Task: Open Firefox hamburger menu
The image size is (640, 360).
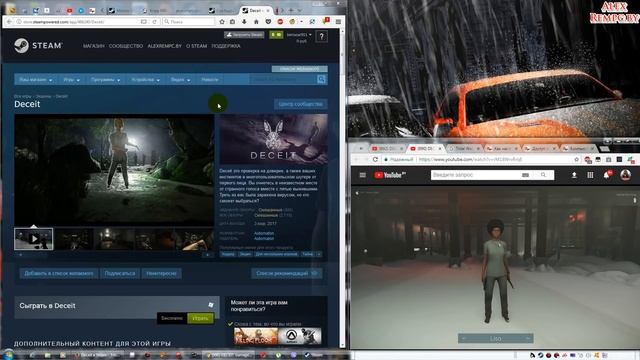Action: tap(338, 22)
